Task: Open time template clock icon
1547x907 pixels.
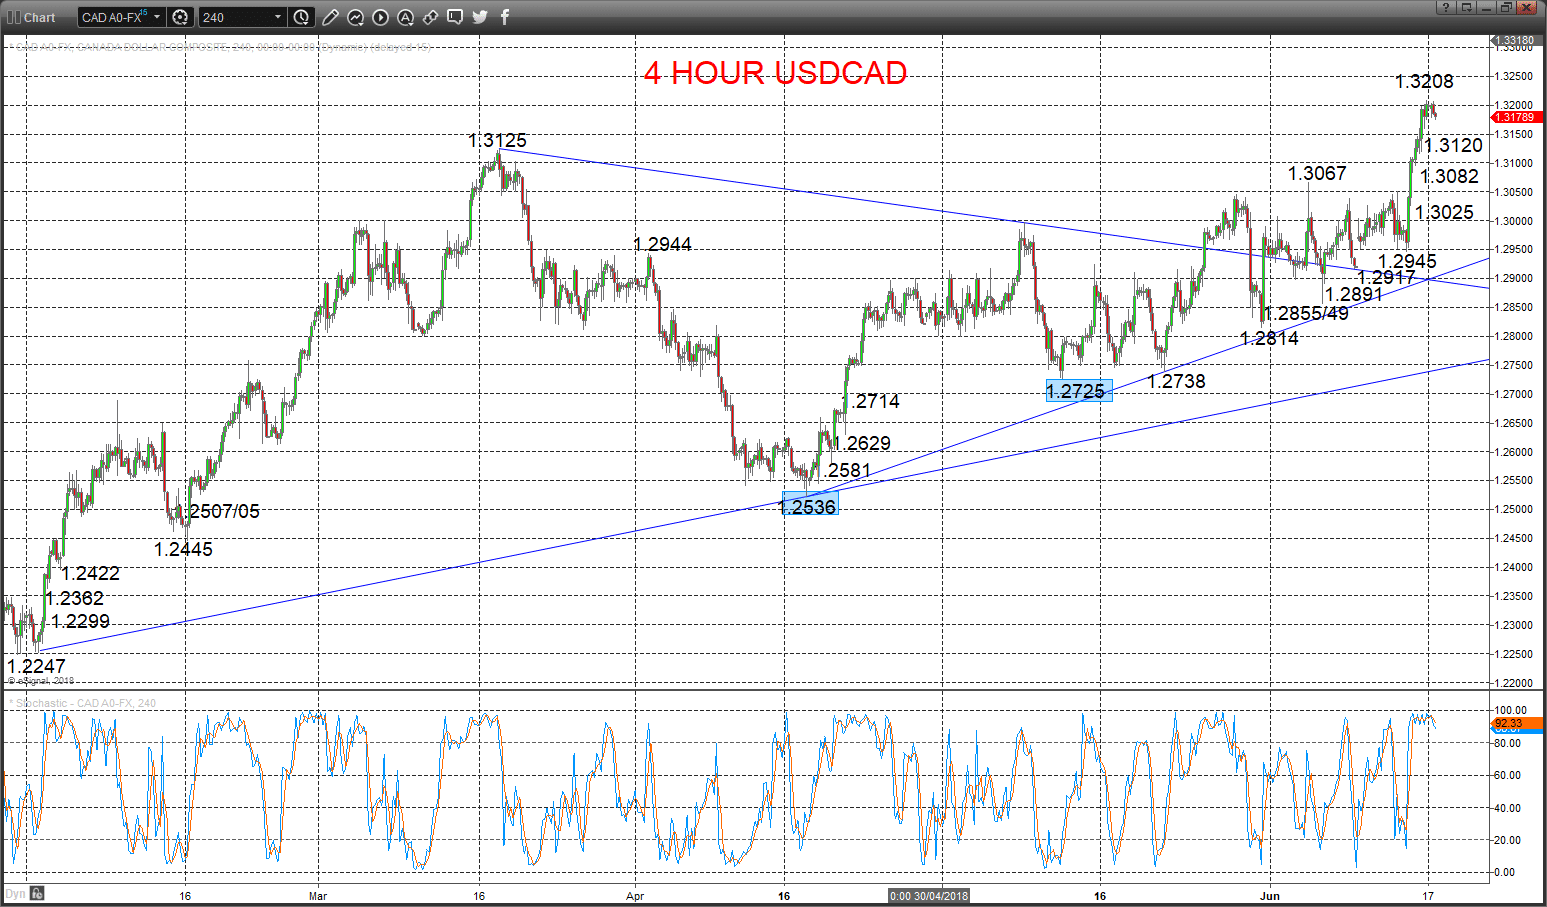Action: [x=302, y=17]
